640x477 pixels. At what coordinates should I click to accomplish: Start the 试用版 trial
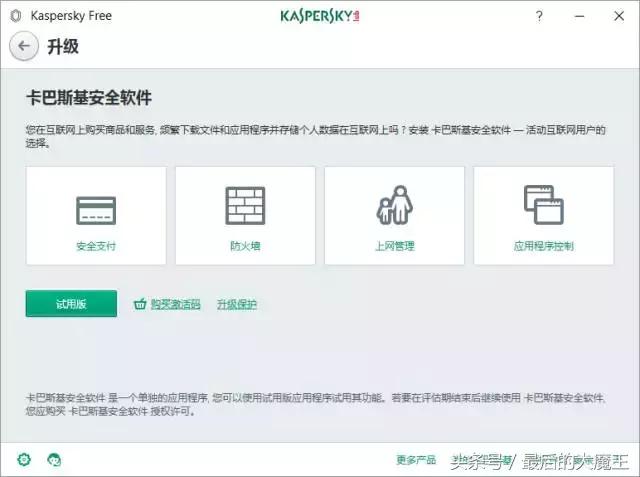[71, 304]
